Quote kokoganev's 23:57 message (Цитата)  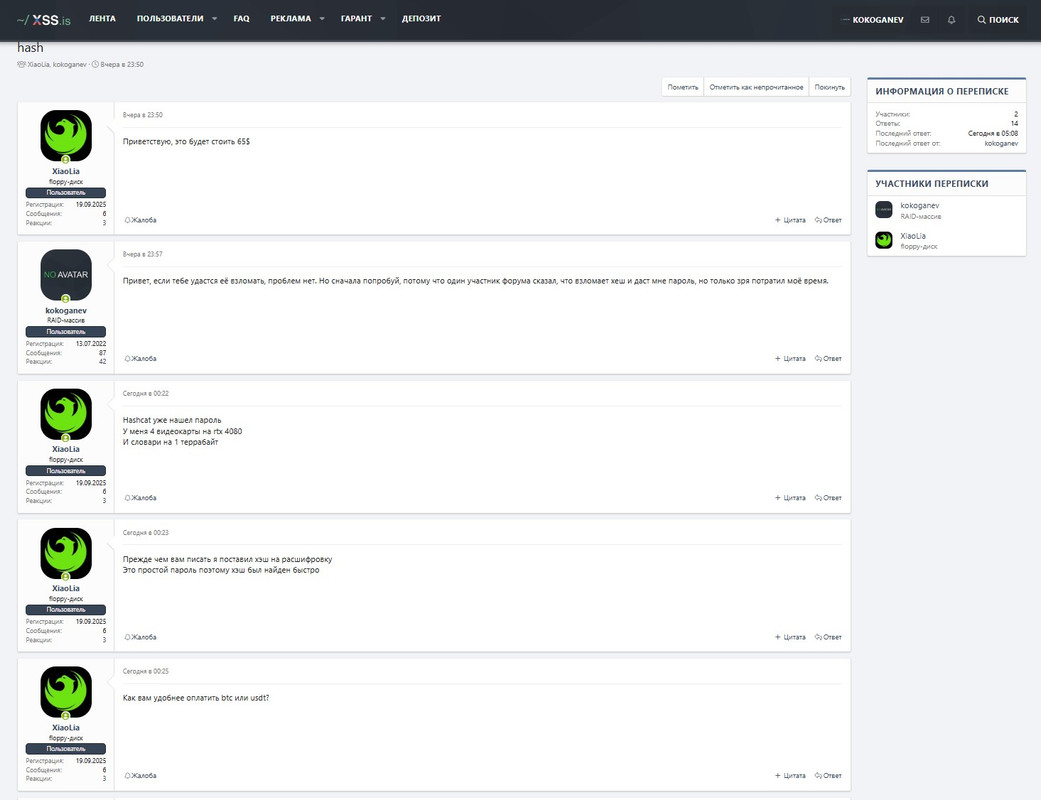[x=790, y=359]
